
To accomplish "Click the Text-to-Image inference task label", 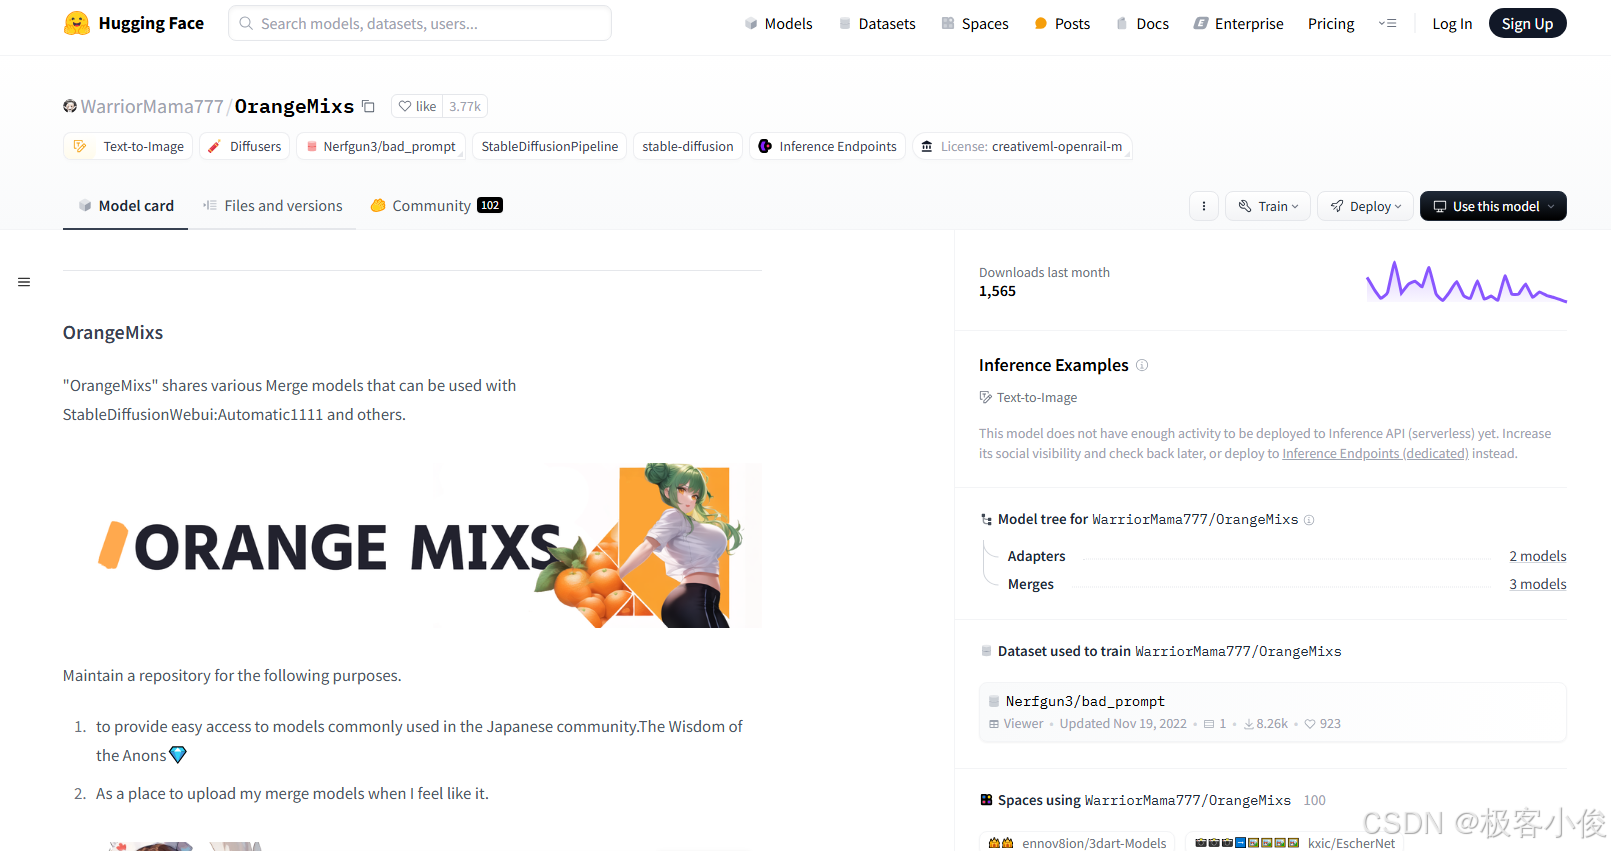I will (x=1028, y=397).
